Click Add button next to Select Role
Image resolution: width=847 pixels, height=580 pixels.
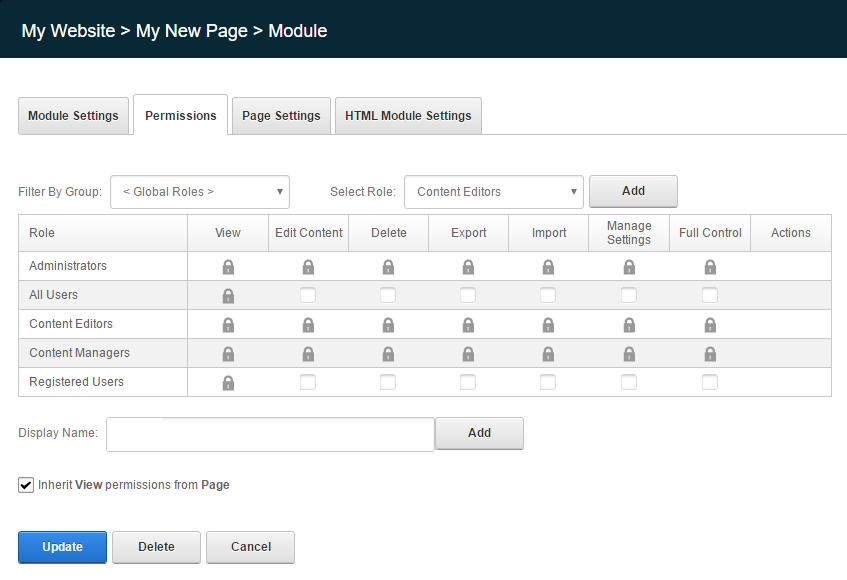(x=633, y=191)
